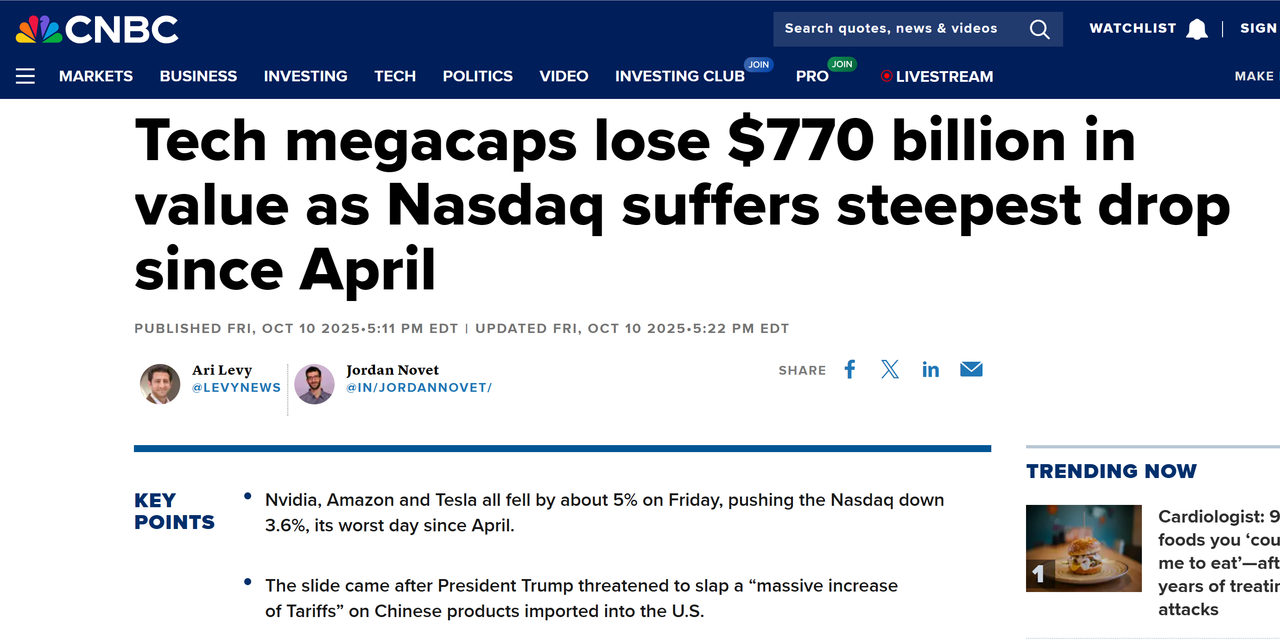This screenshot has height=640, width=1280.
Task: Click the Watchlist link
Action: tap(1132, 28)
